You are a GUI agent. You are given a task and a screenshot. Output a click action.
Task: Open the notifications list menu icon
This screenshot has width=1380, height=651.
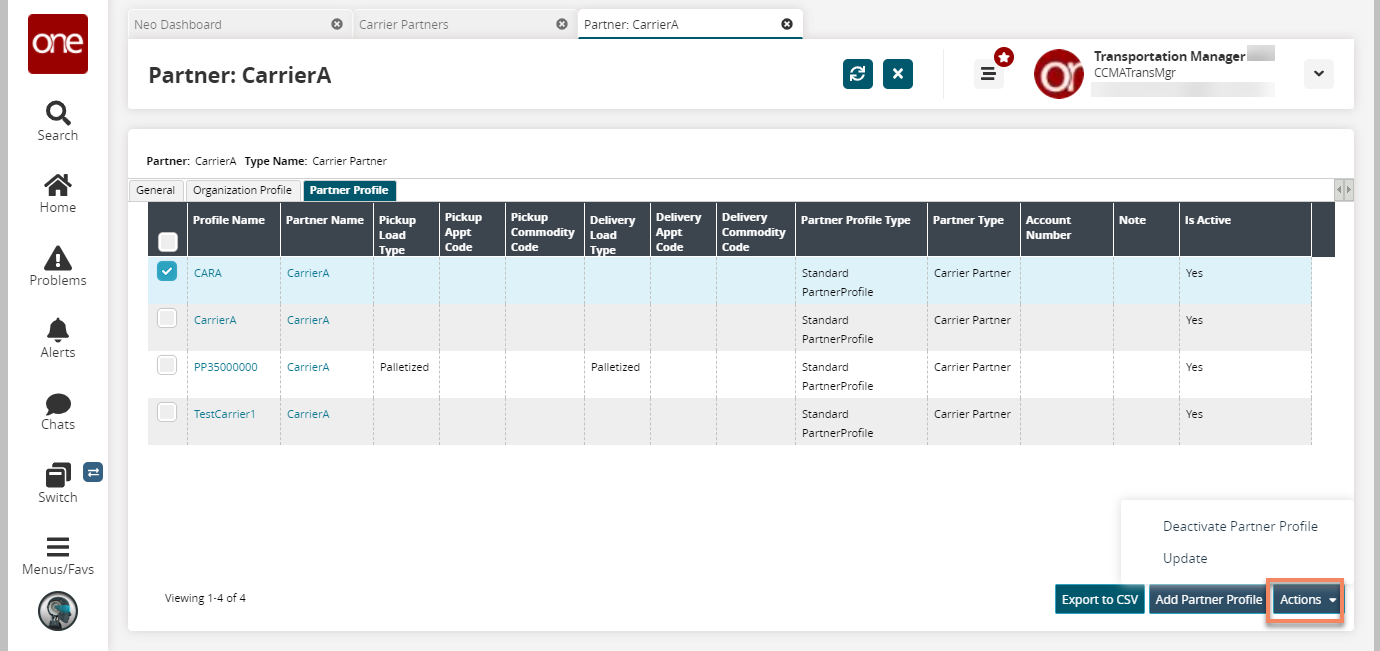pyautogui.click(x=989, y=74)
